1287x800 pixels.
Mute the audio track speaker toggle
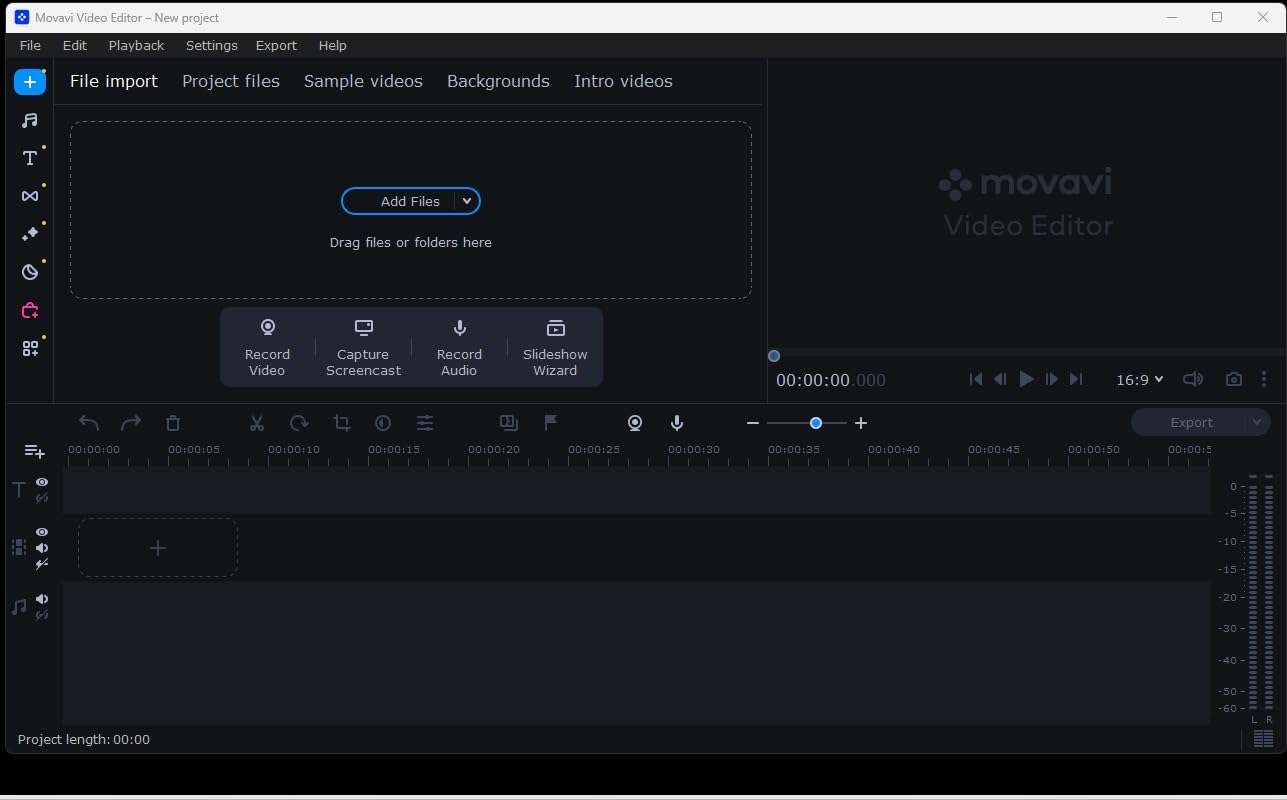point(41,598)
